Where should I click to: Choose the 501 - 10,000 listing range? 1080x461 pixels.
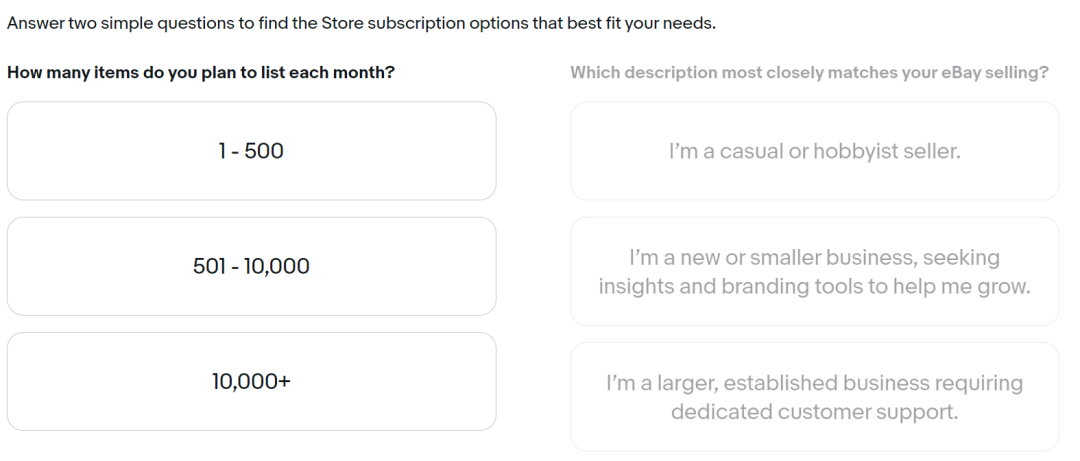click(251, 266)
